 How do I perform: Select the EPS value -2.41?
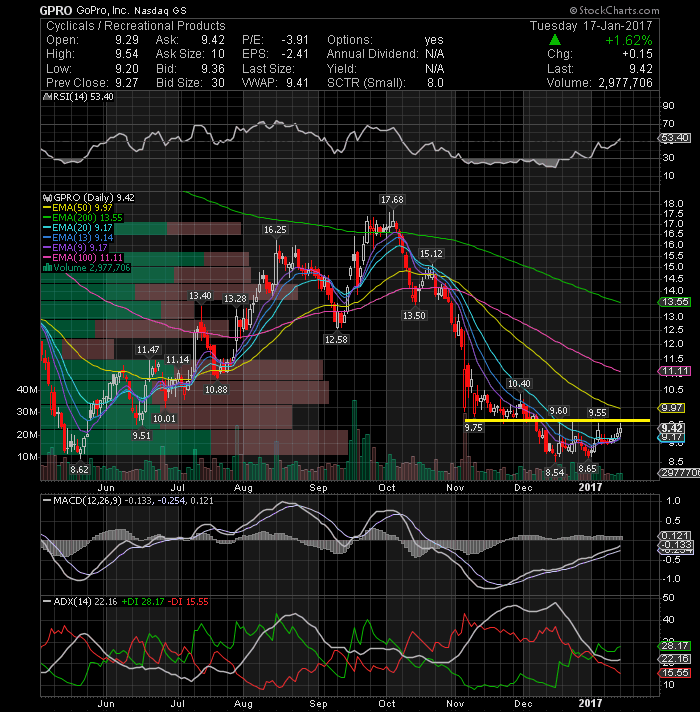[295, 54]
